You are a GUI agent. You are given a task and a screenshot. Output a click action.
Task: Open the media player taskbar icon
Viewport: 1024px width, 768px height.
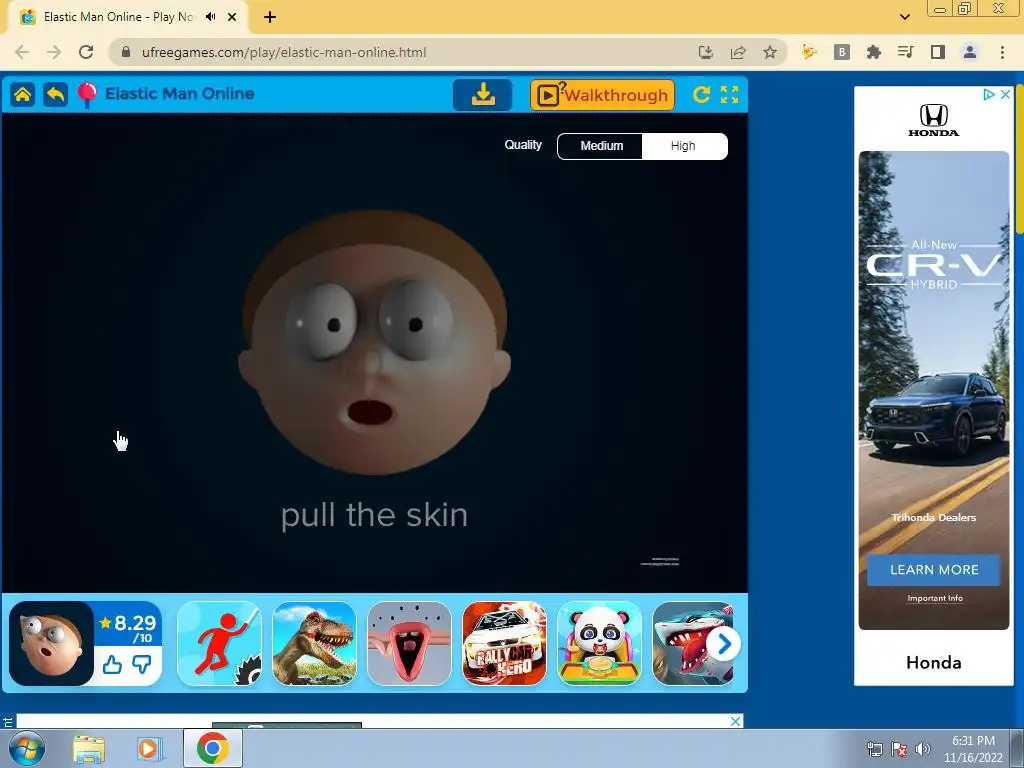[150, 749]
